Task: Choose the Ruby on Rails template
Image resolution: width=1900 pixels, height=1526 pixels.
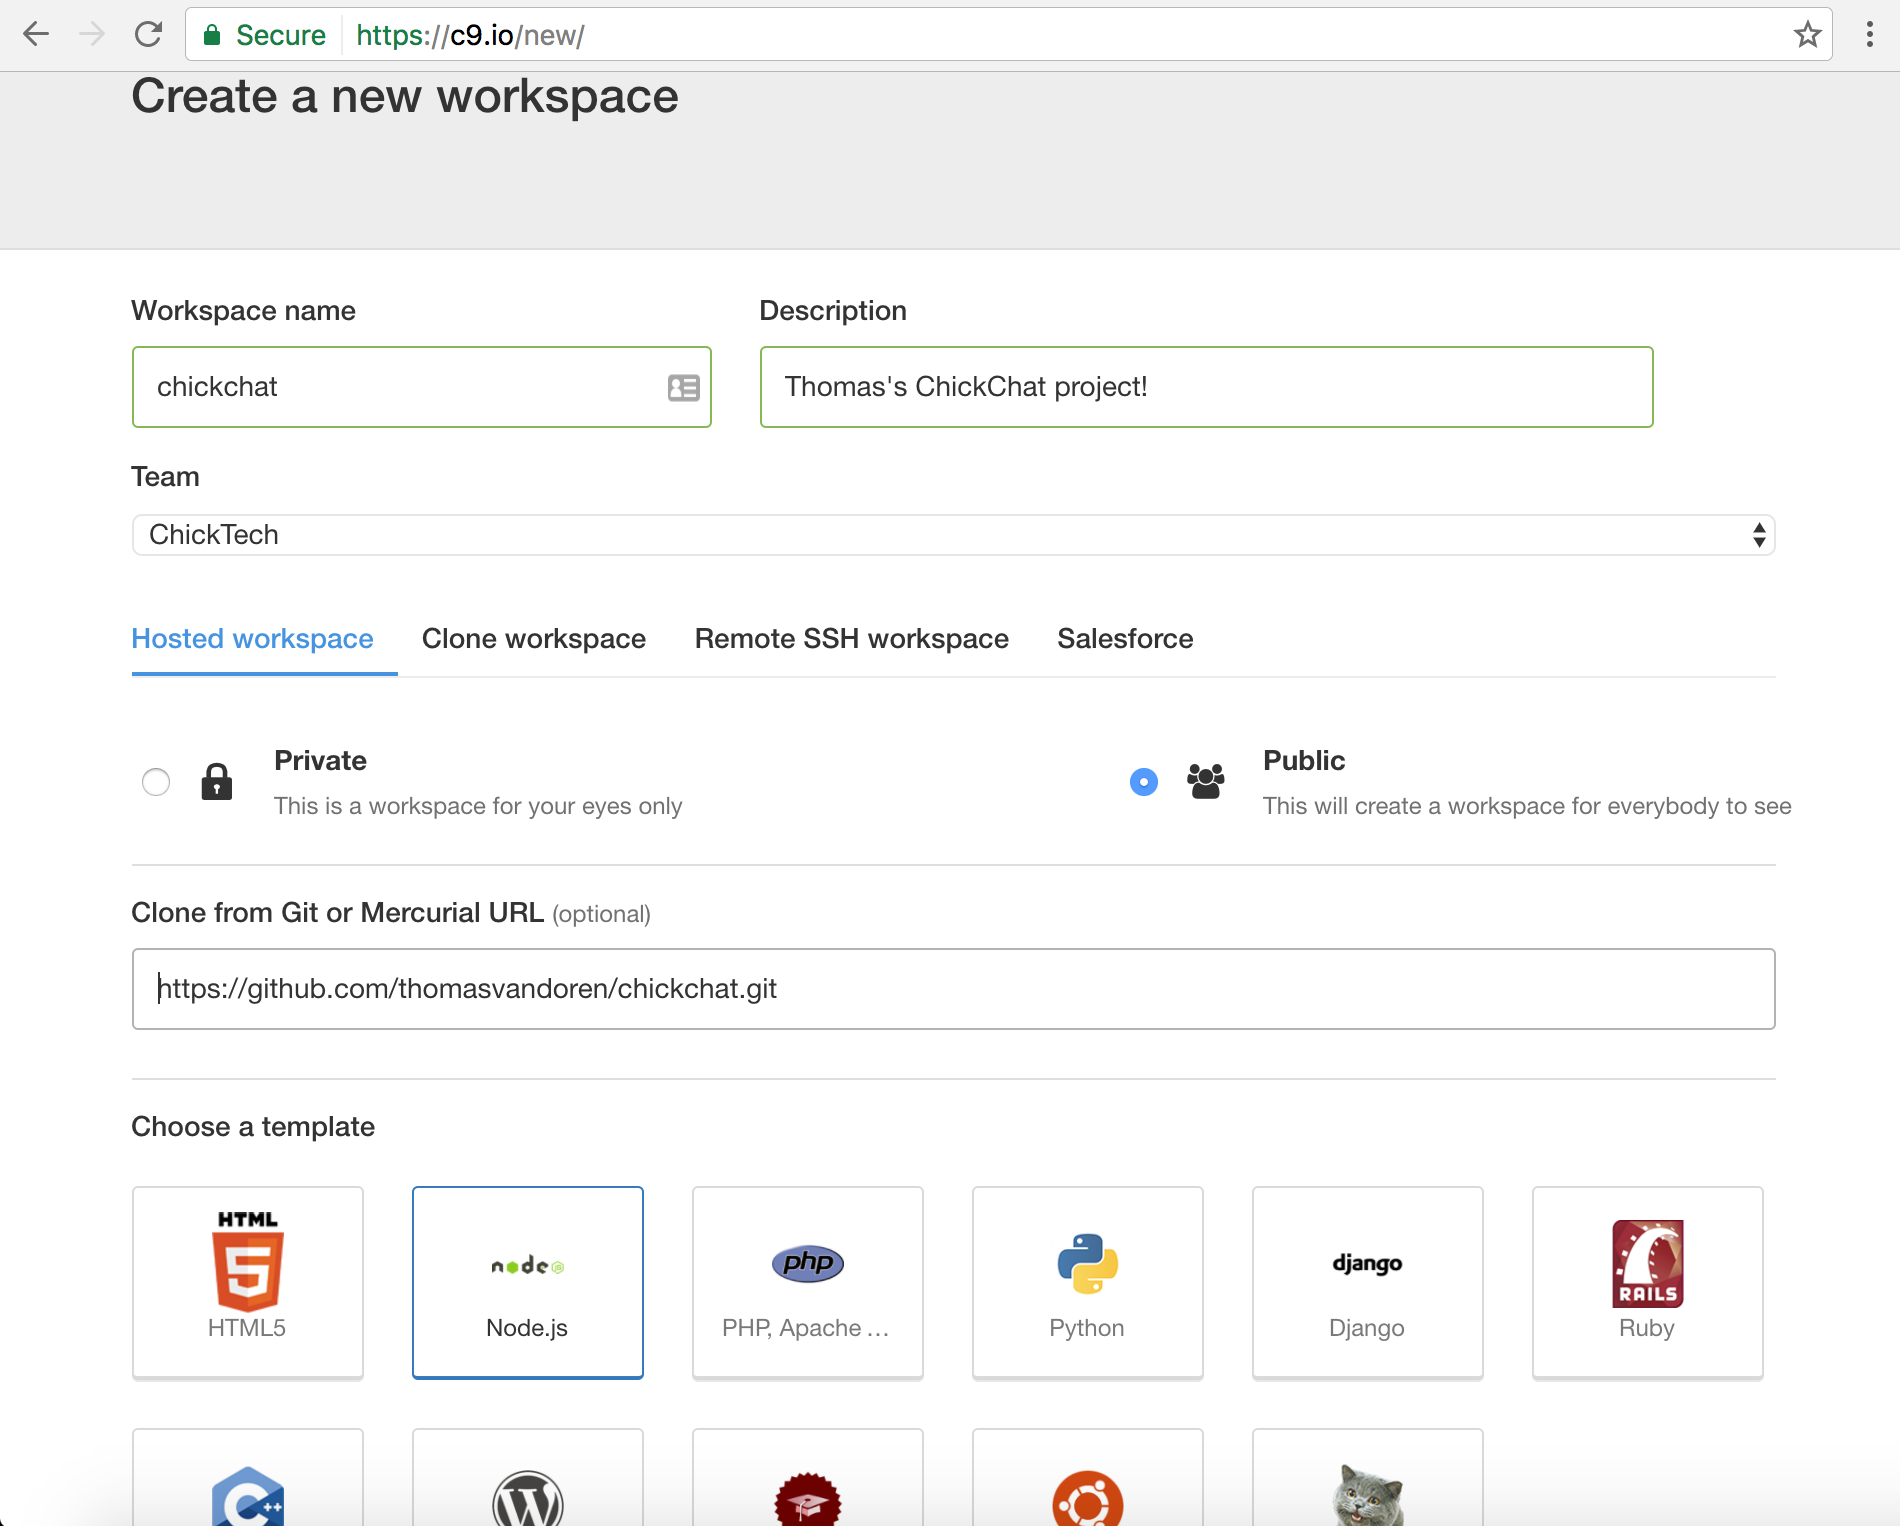Action: (1648, 1283)
